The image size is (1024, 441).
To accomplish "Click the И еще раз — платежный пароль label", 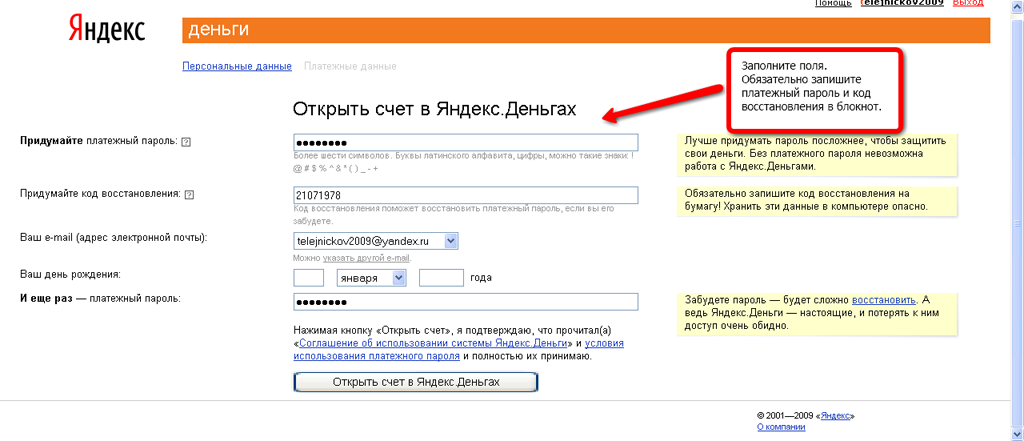I will pos(100,299).
